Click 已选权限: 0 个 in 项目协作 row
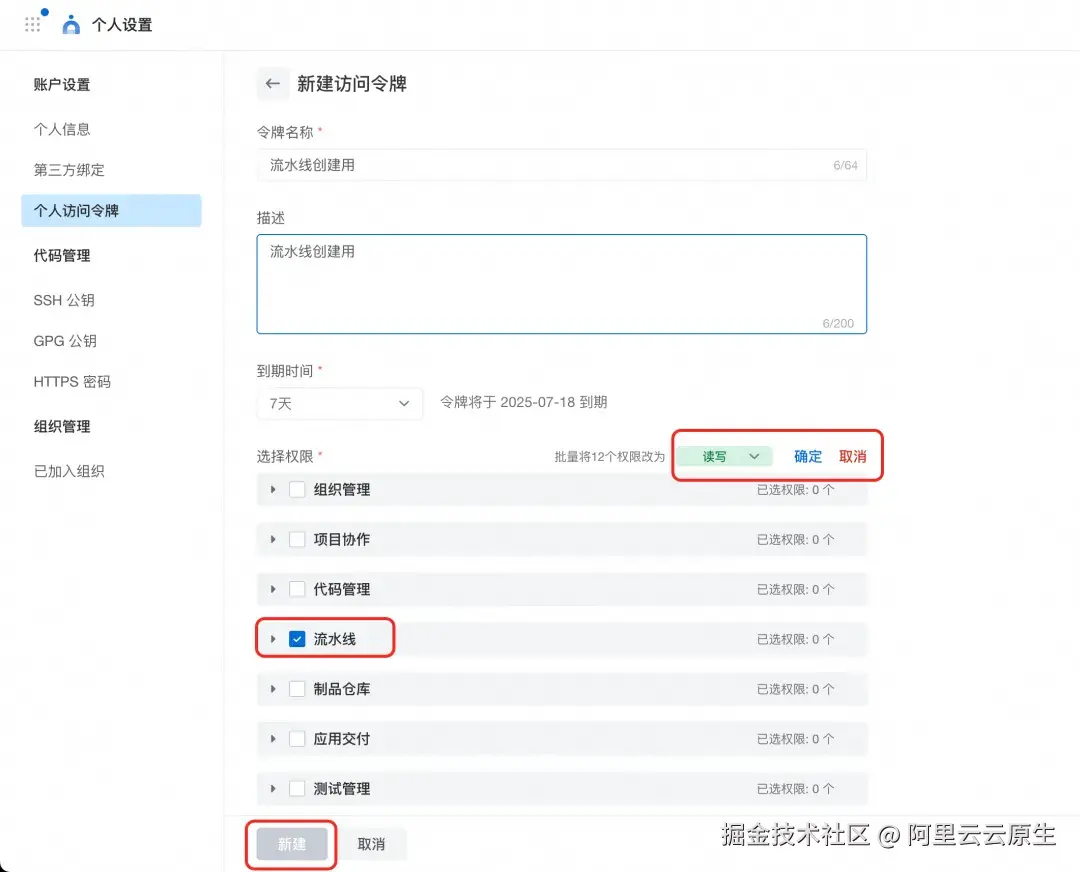 coord(796,539)
